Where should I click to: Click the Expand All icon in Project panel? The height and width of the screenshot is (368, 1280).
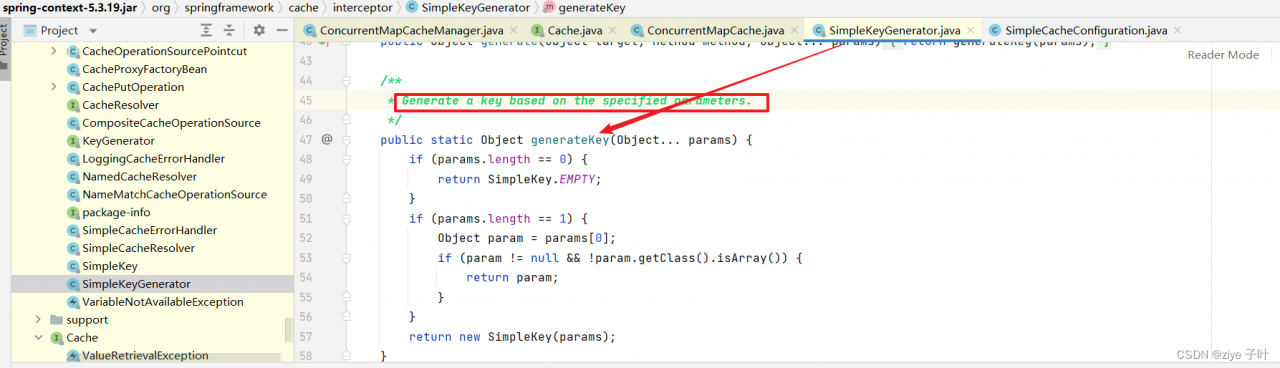tap(206, 31)
